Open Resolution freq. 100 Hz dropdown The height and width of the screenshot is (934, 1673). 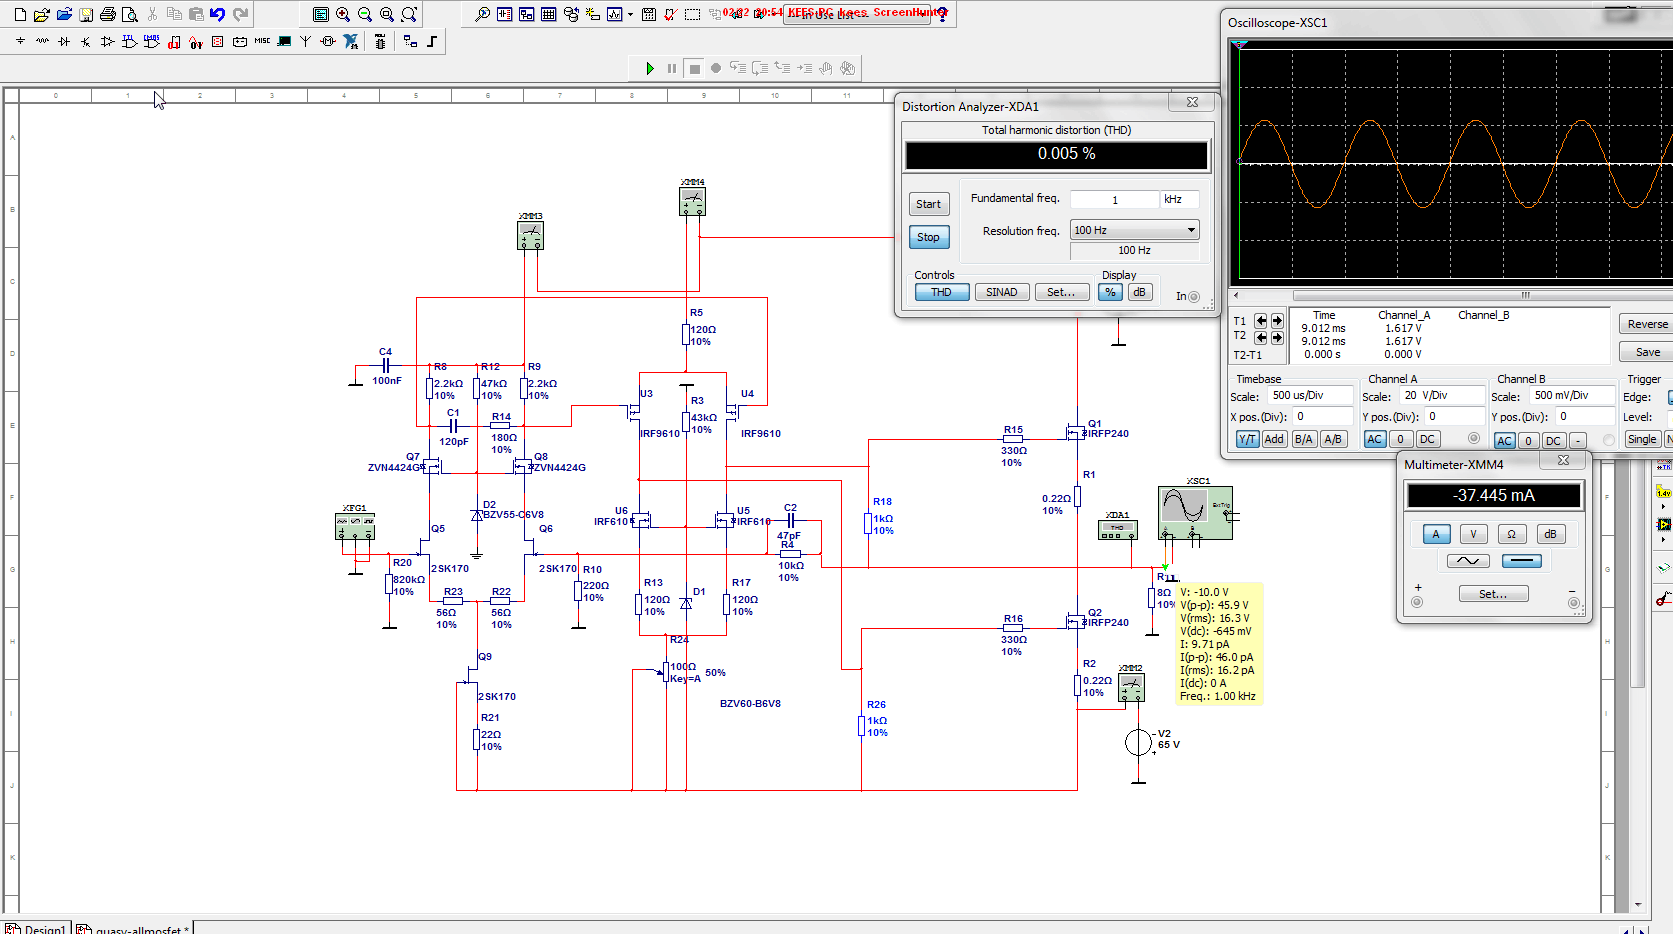pyautogui.click(x=1135, y=230)
